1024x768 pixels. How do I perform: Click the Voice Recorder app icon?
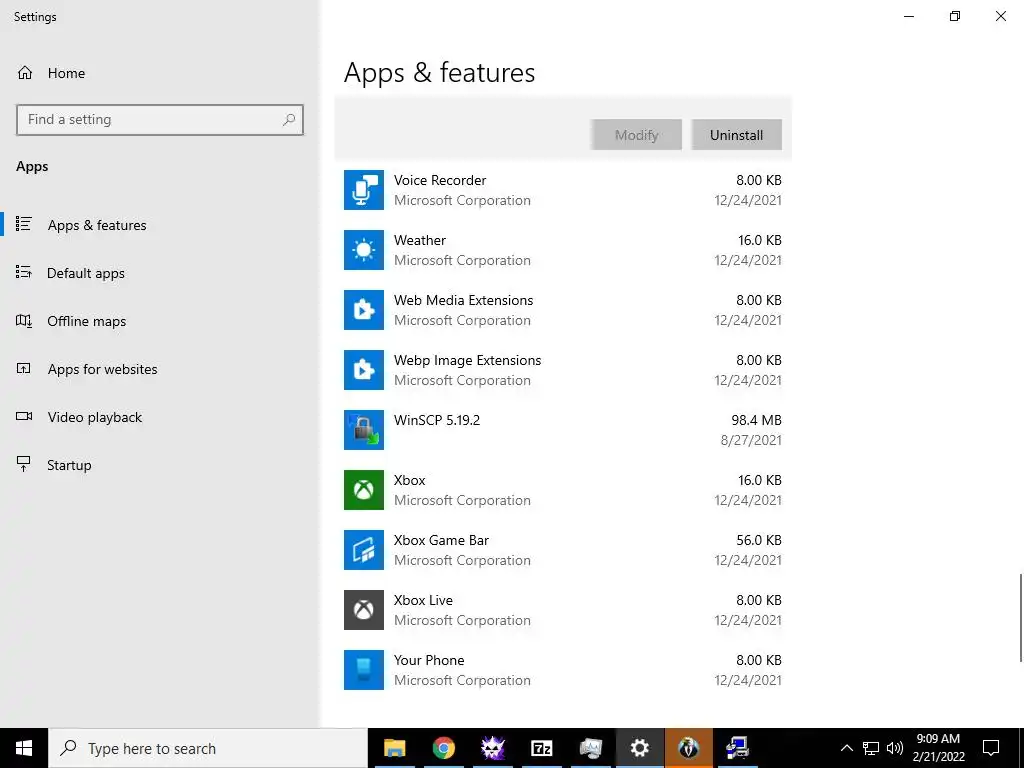pos(364,190)
